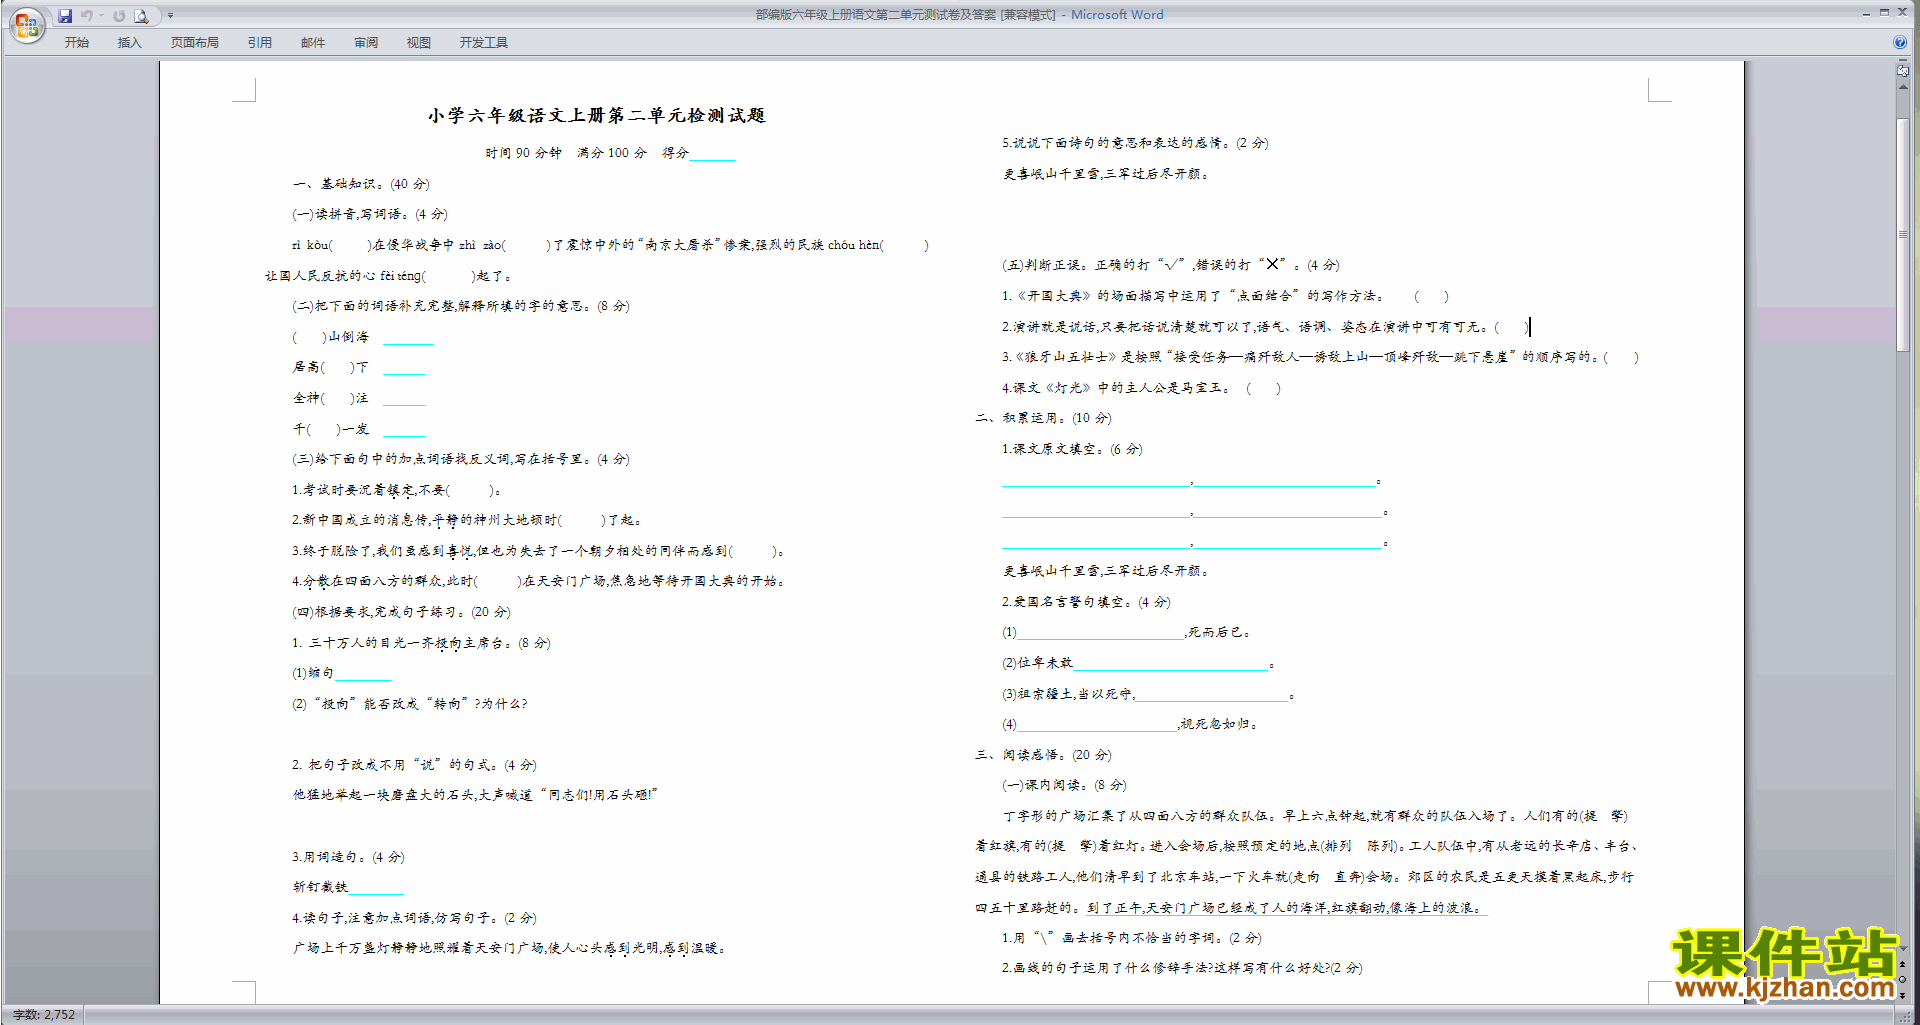Click the text 2. 把句子改成不用"说"的句式
Image resolution: width=1920 pixels, height=1025 pixels.
point(414,765)
